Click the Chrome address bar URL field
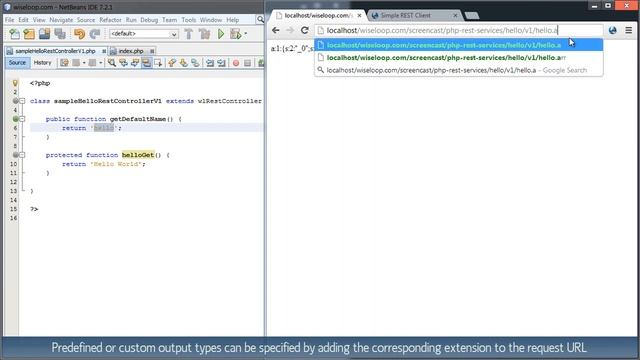 (458, 30)
